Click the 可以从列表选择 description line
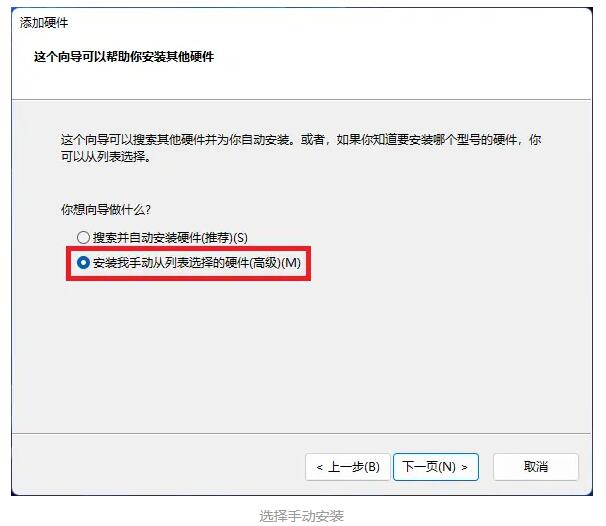Screen dimensions: 606x526 (x=106, y=157)
